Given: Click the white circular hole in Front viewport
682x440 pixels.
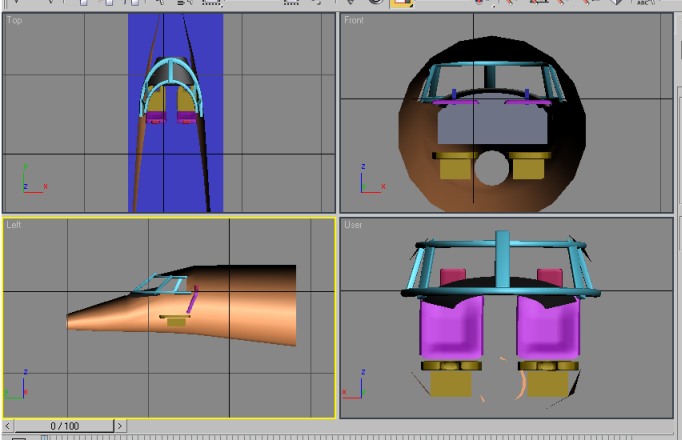Looking at the screenshot, I should coord(490,169).
